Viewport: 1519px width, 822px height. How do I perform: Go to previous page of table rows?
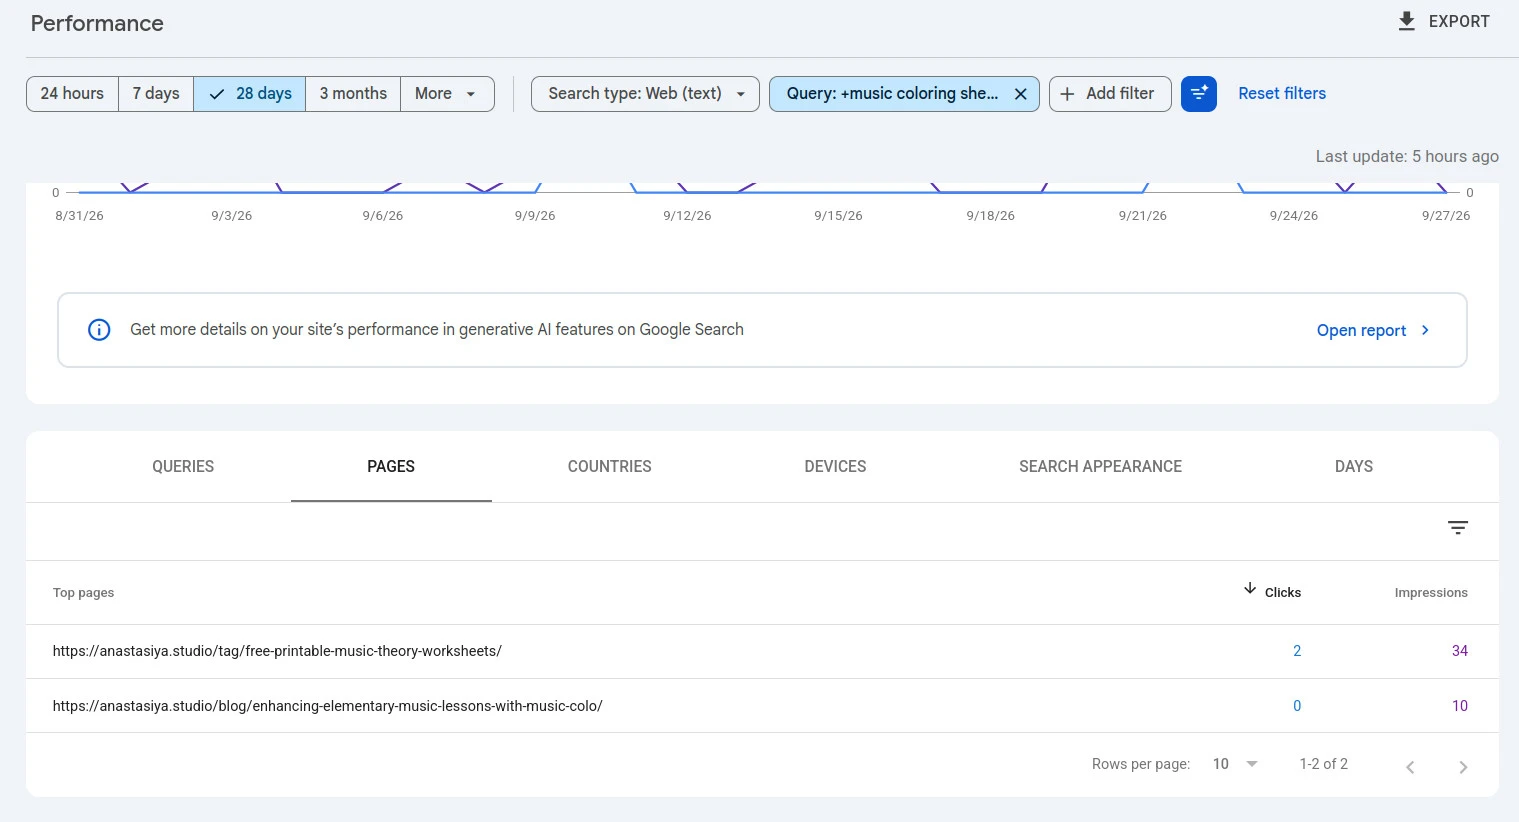pos(1410,767)
